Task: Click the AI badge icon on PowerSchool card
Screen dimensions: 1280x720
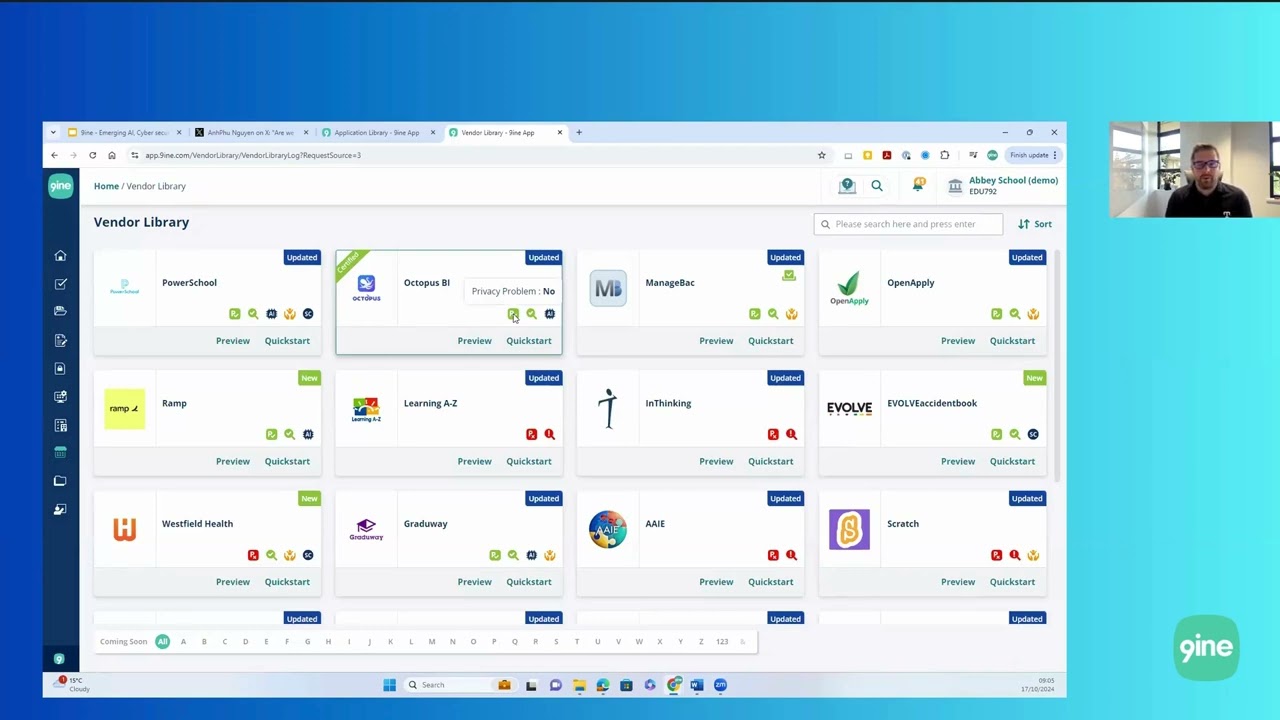Action: 271,314
